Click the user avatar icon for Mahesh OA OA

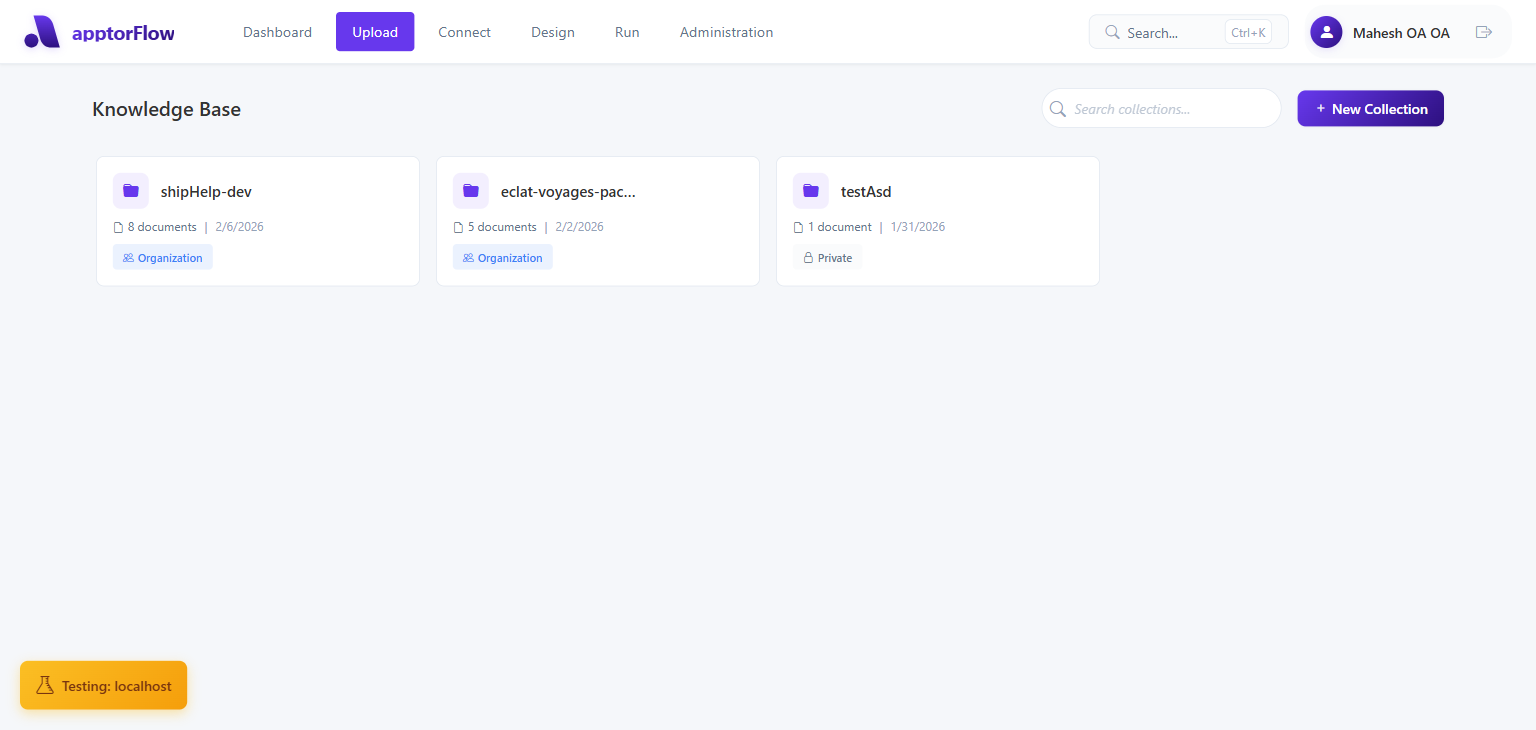1325,31
